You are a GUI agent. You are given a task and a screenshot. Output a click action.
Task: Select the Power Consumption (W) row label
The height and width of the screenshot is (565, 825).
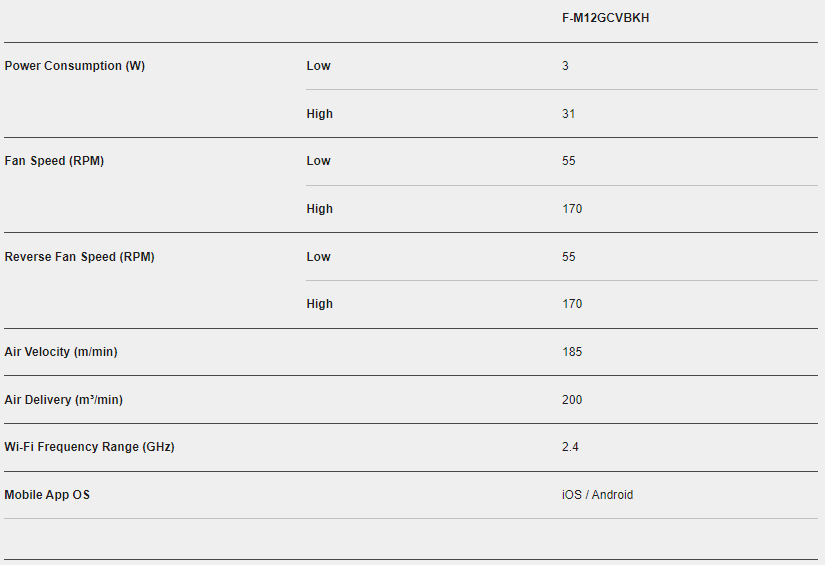click(x=75, y=66)
